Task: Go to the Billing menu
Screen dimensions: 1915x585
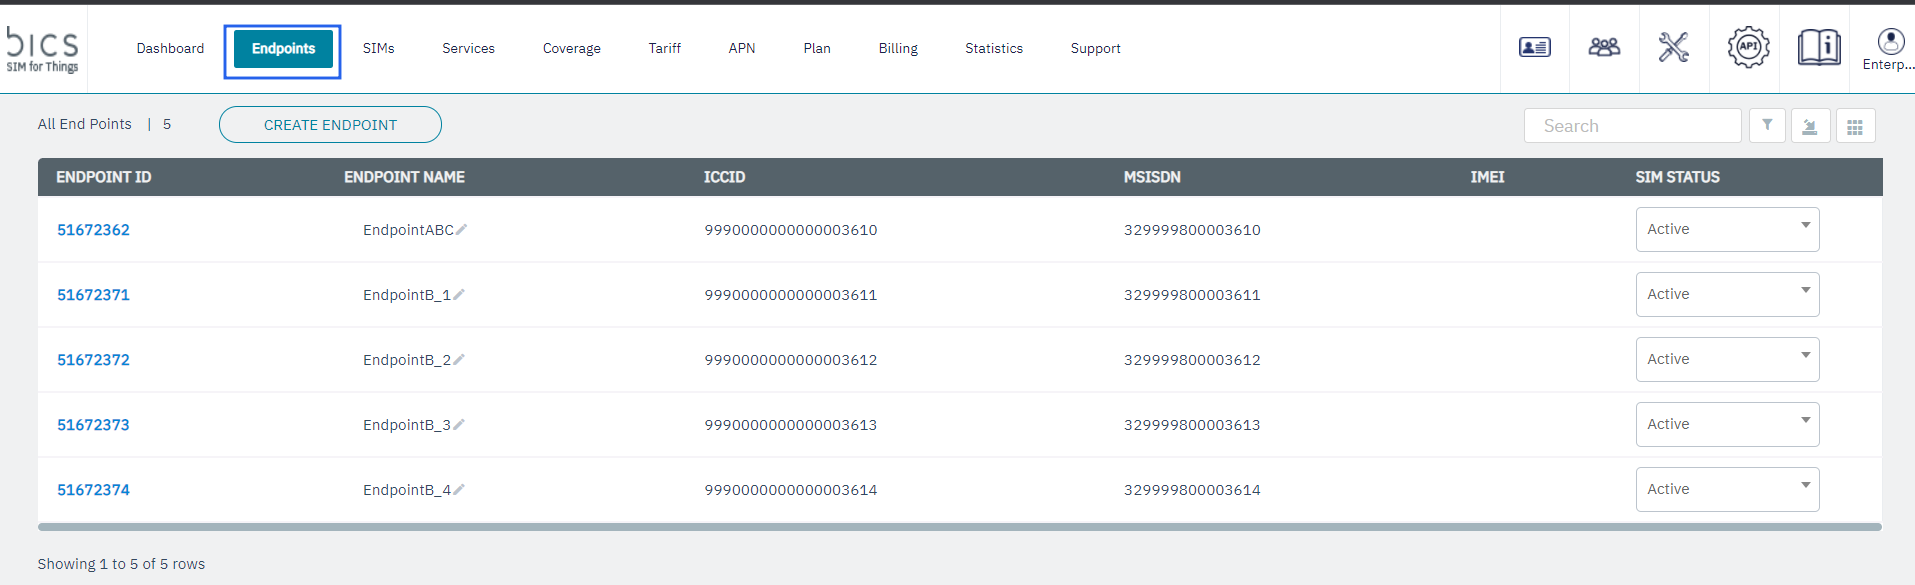Action: (897, 48)
